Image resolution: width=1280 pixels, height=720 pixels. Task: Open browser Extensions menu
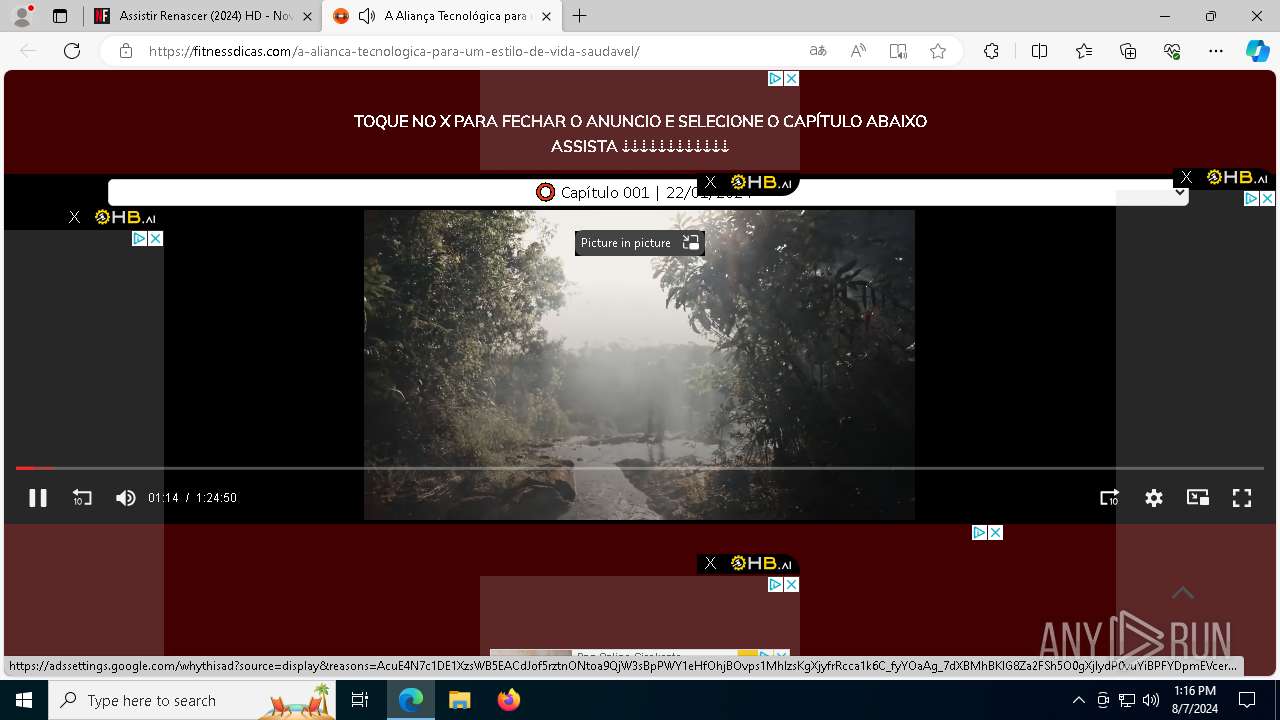pyautogui.click(x=991, y=51)
